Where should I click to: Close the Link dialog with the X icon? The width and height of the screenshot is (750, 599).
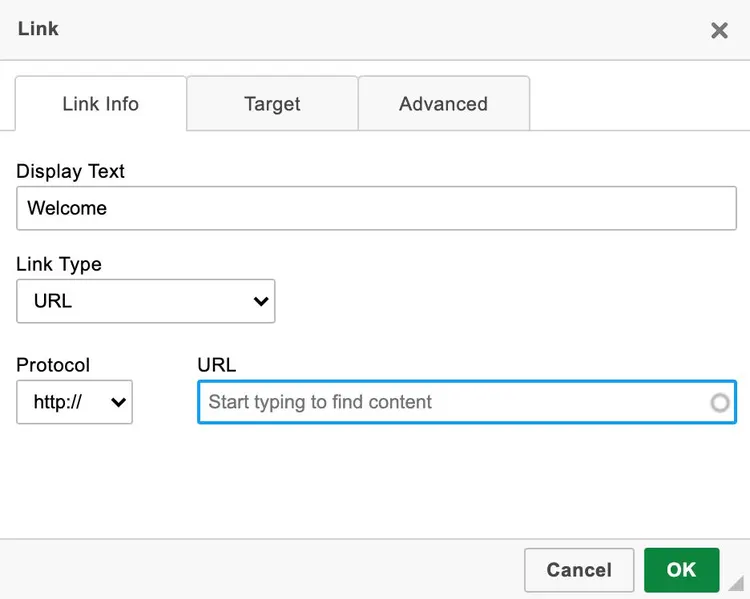pos(719,30)
